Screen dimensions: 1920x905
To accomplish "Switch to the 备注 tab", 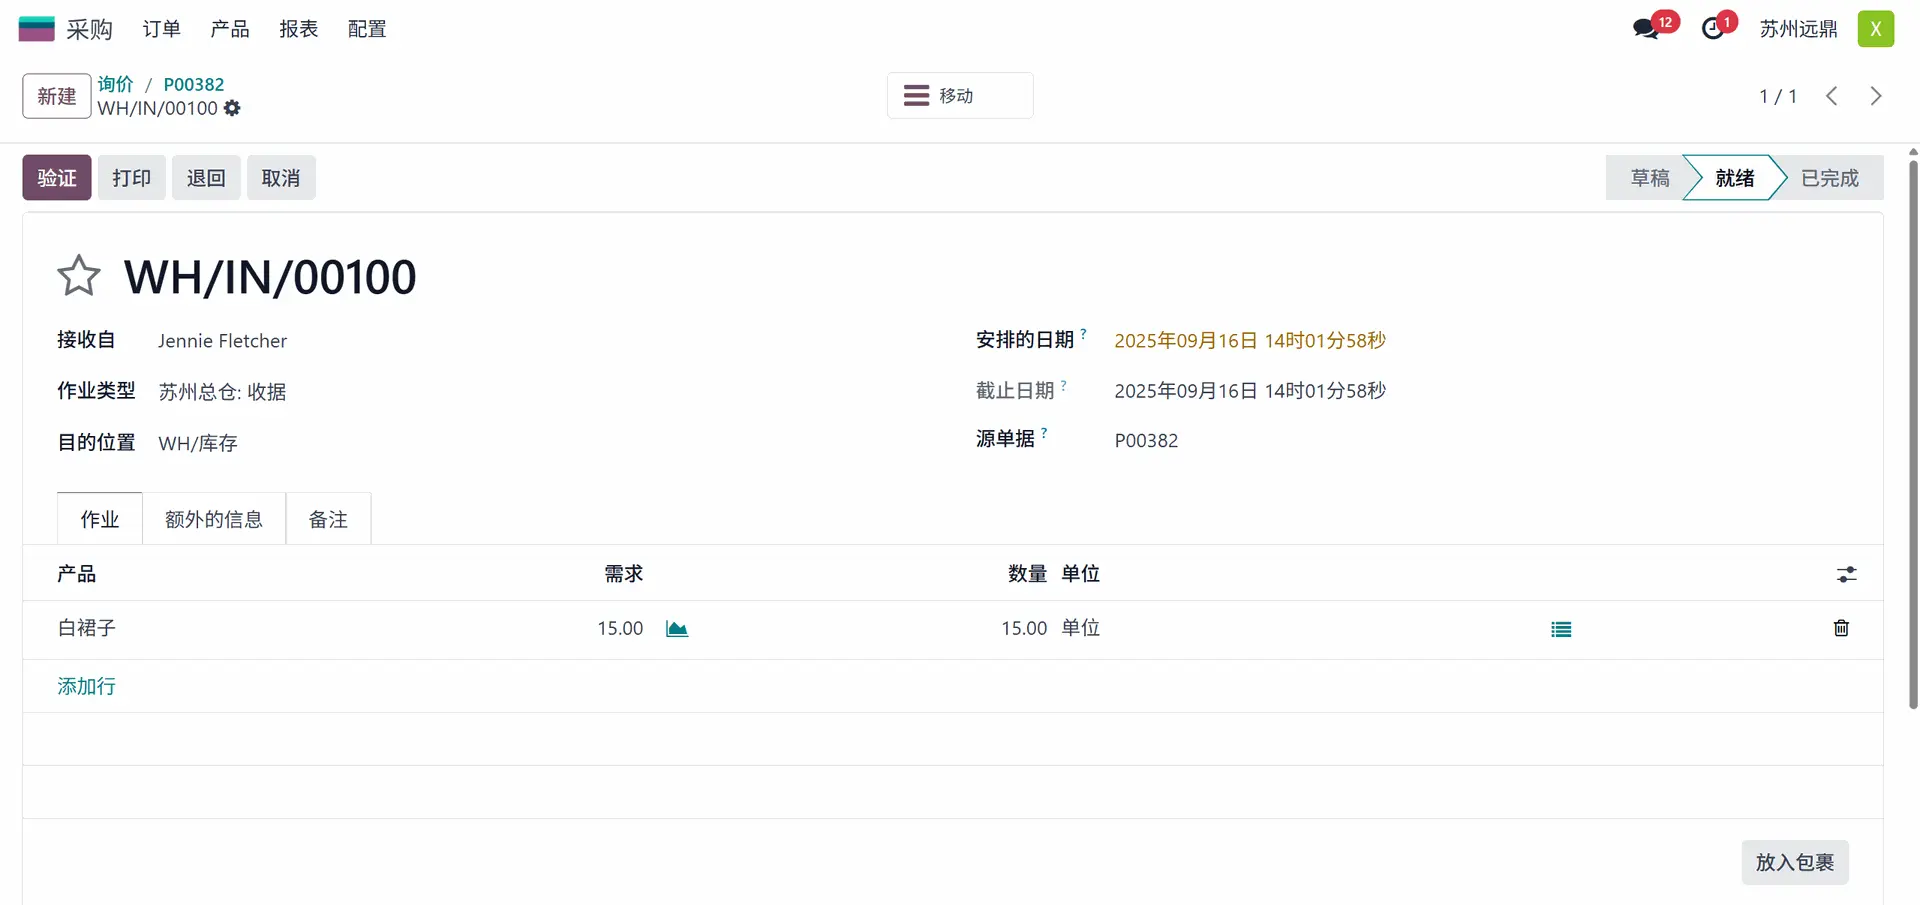I will 328,519.
